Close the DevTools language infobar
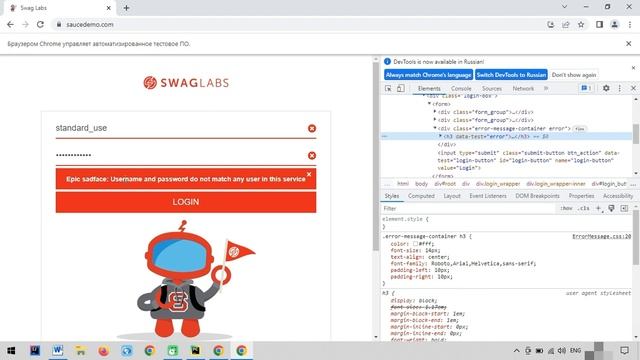Screen dimensions: 640x360 [x=633, y=68]
